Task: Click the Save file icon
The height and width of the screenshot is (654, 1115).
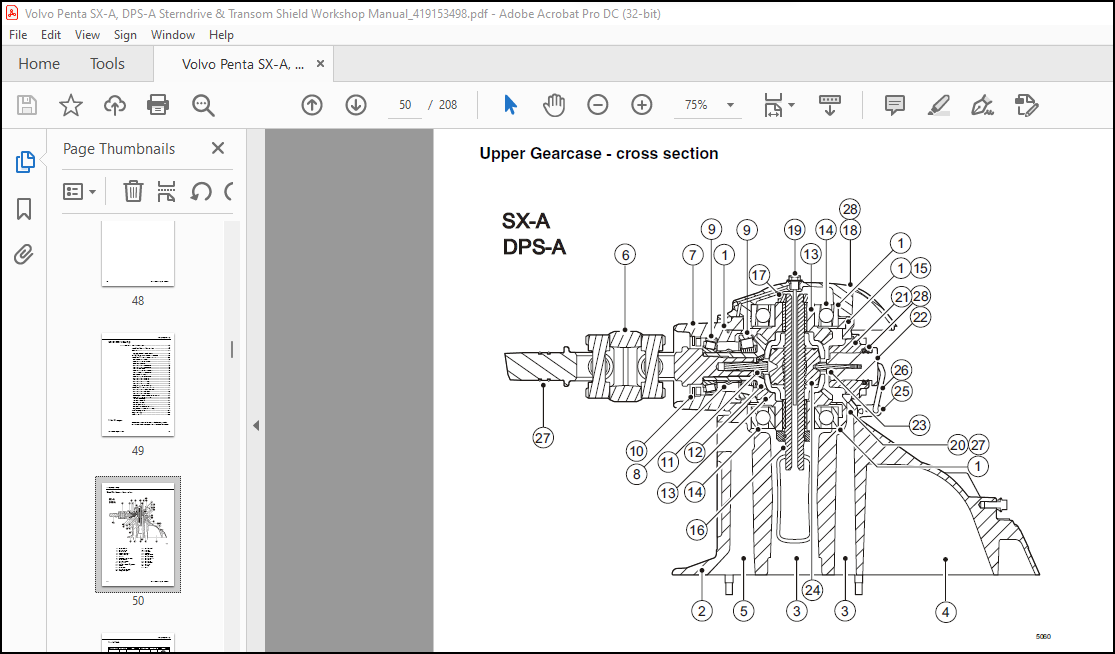Action: (x=27, y=105)
